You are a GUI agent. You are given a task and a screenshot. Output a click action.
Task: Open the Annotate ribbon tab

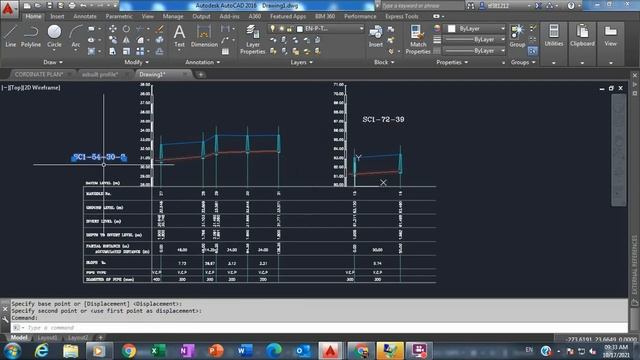(x=85, y=16)
